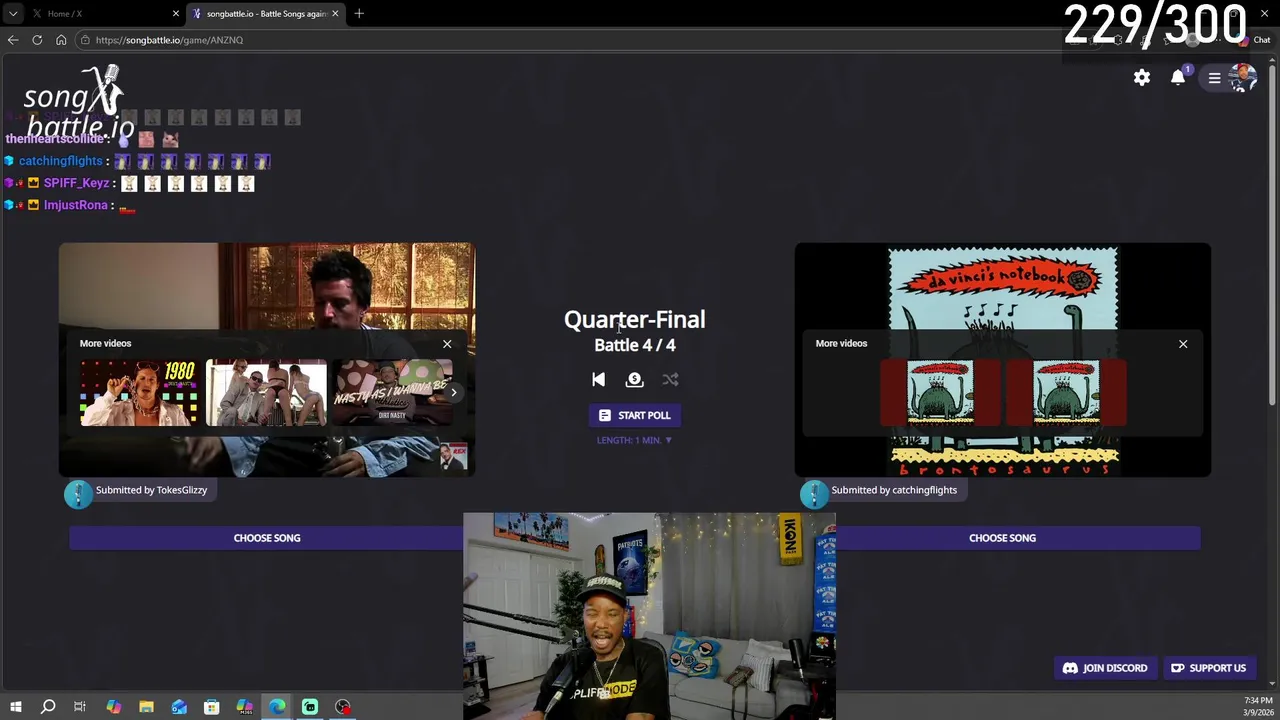Click the user profile avatar

coord(1242,77)
